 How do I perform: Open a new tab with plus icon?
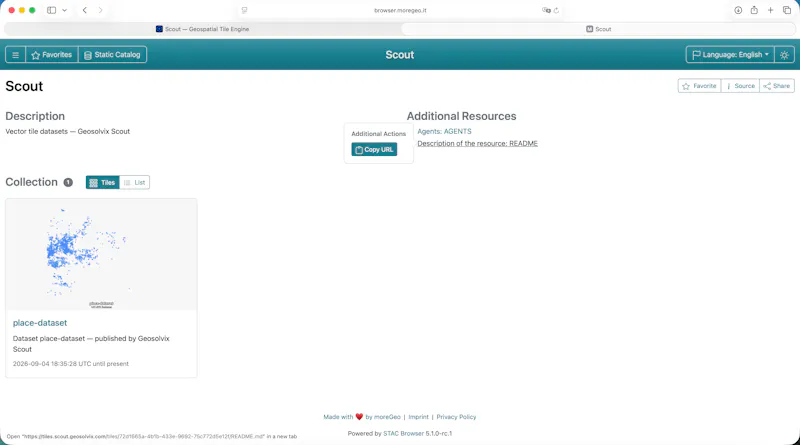[x=770, y=10]
